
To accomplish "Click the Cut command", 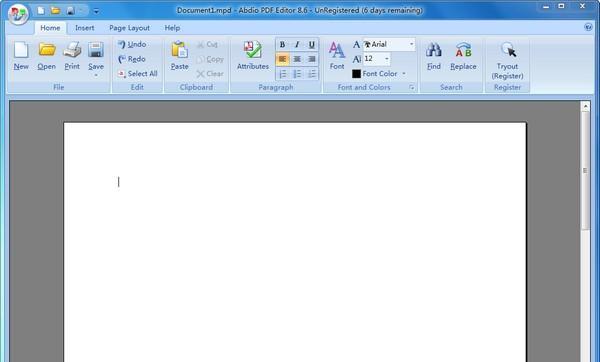I will [x=207, y=44].
